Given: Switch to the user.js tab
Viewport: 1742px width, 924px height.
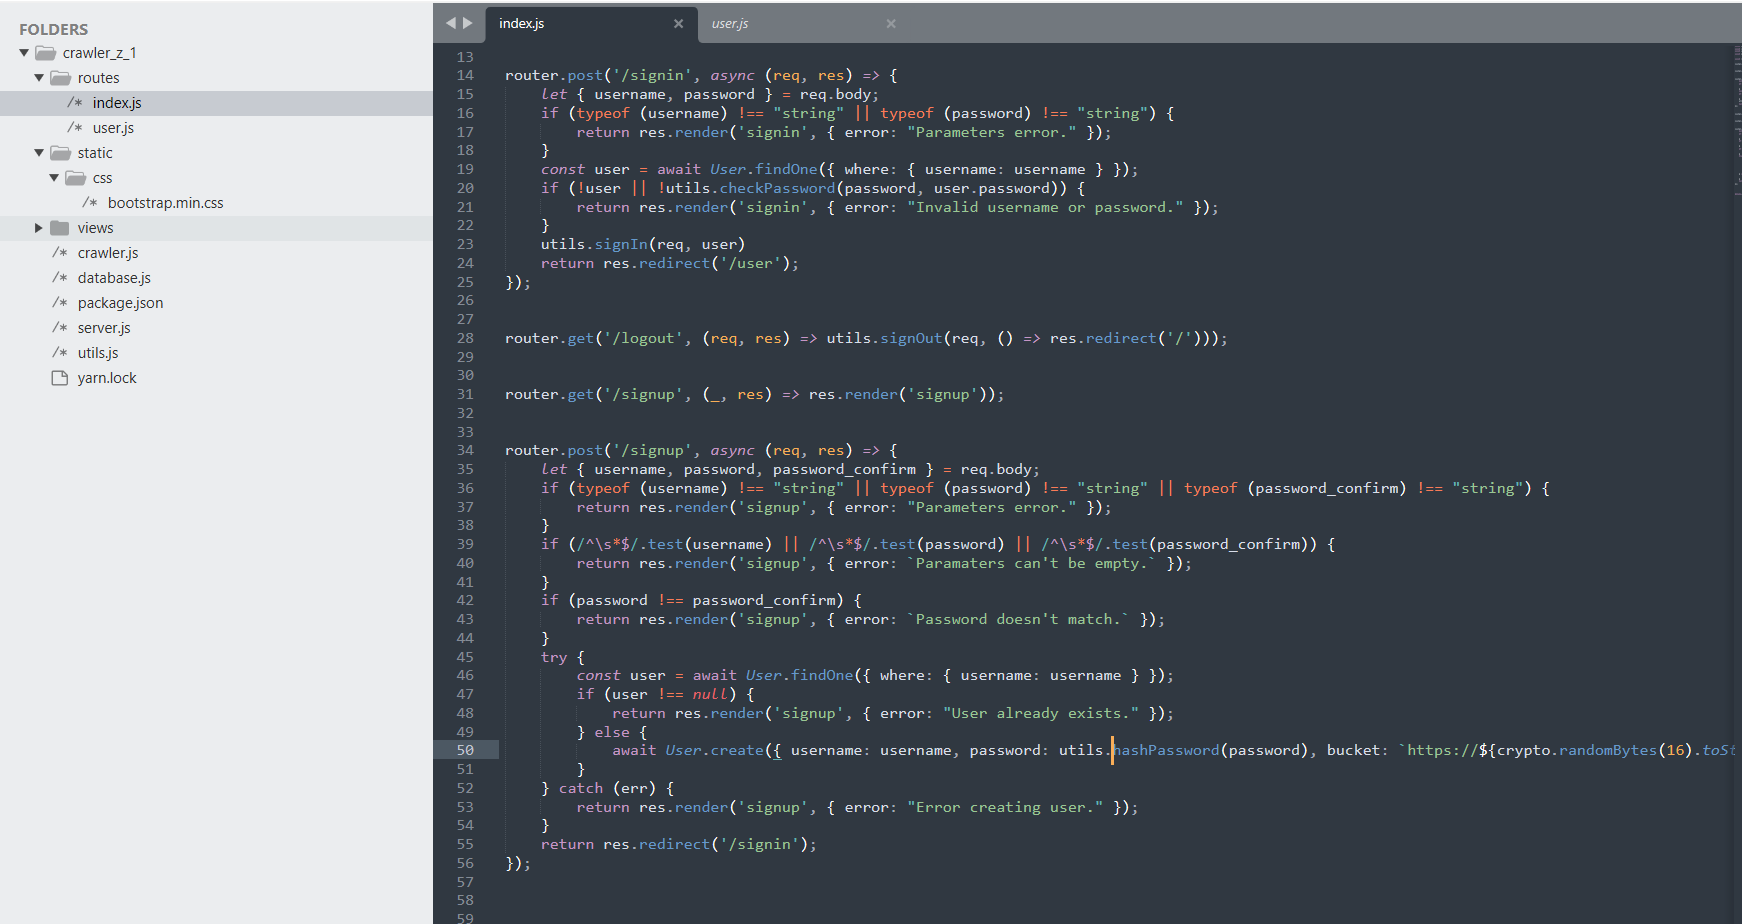Looking at the screenshot, I should [x=730, y=24].
